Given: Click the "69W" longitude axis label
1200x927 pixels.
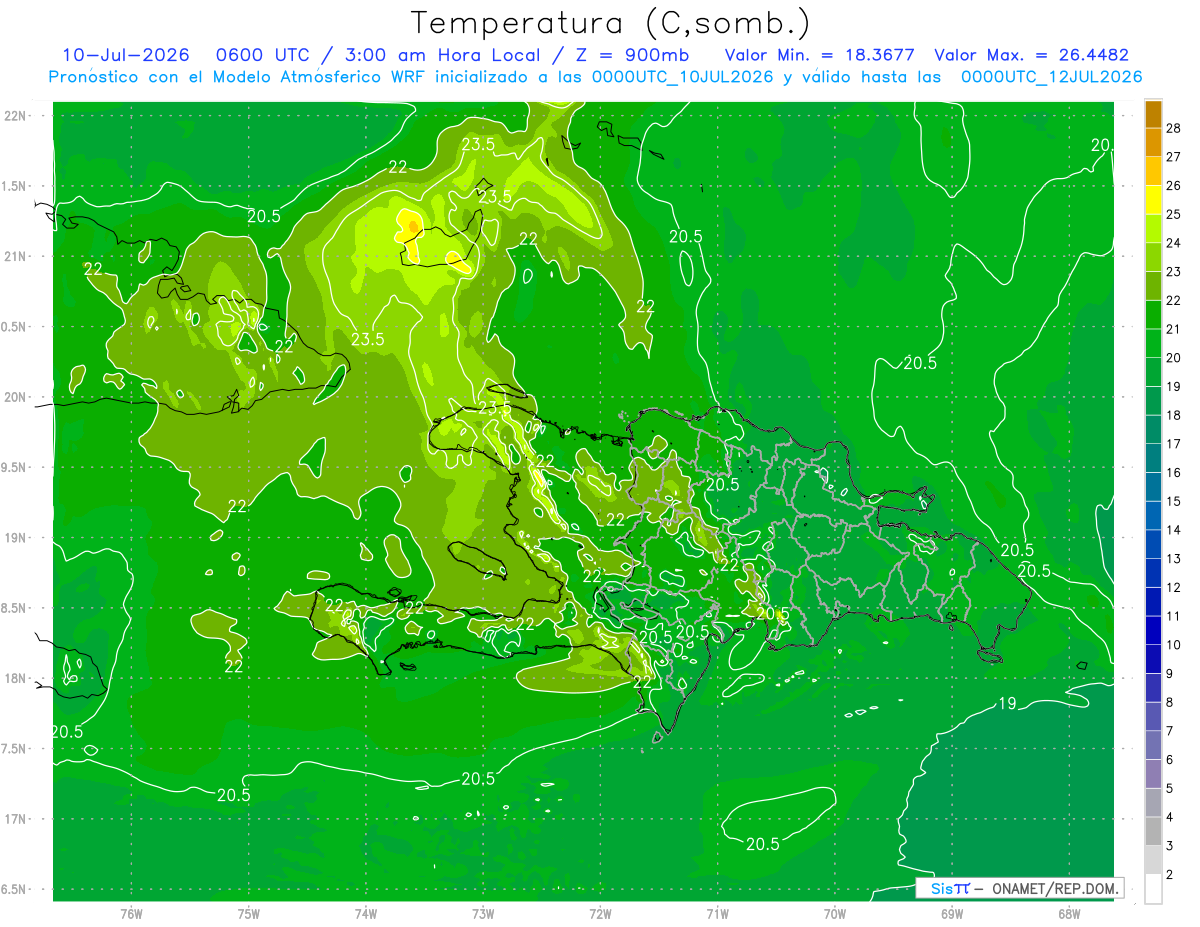Looking at the screenshot, I should [951, 914].
